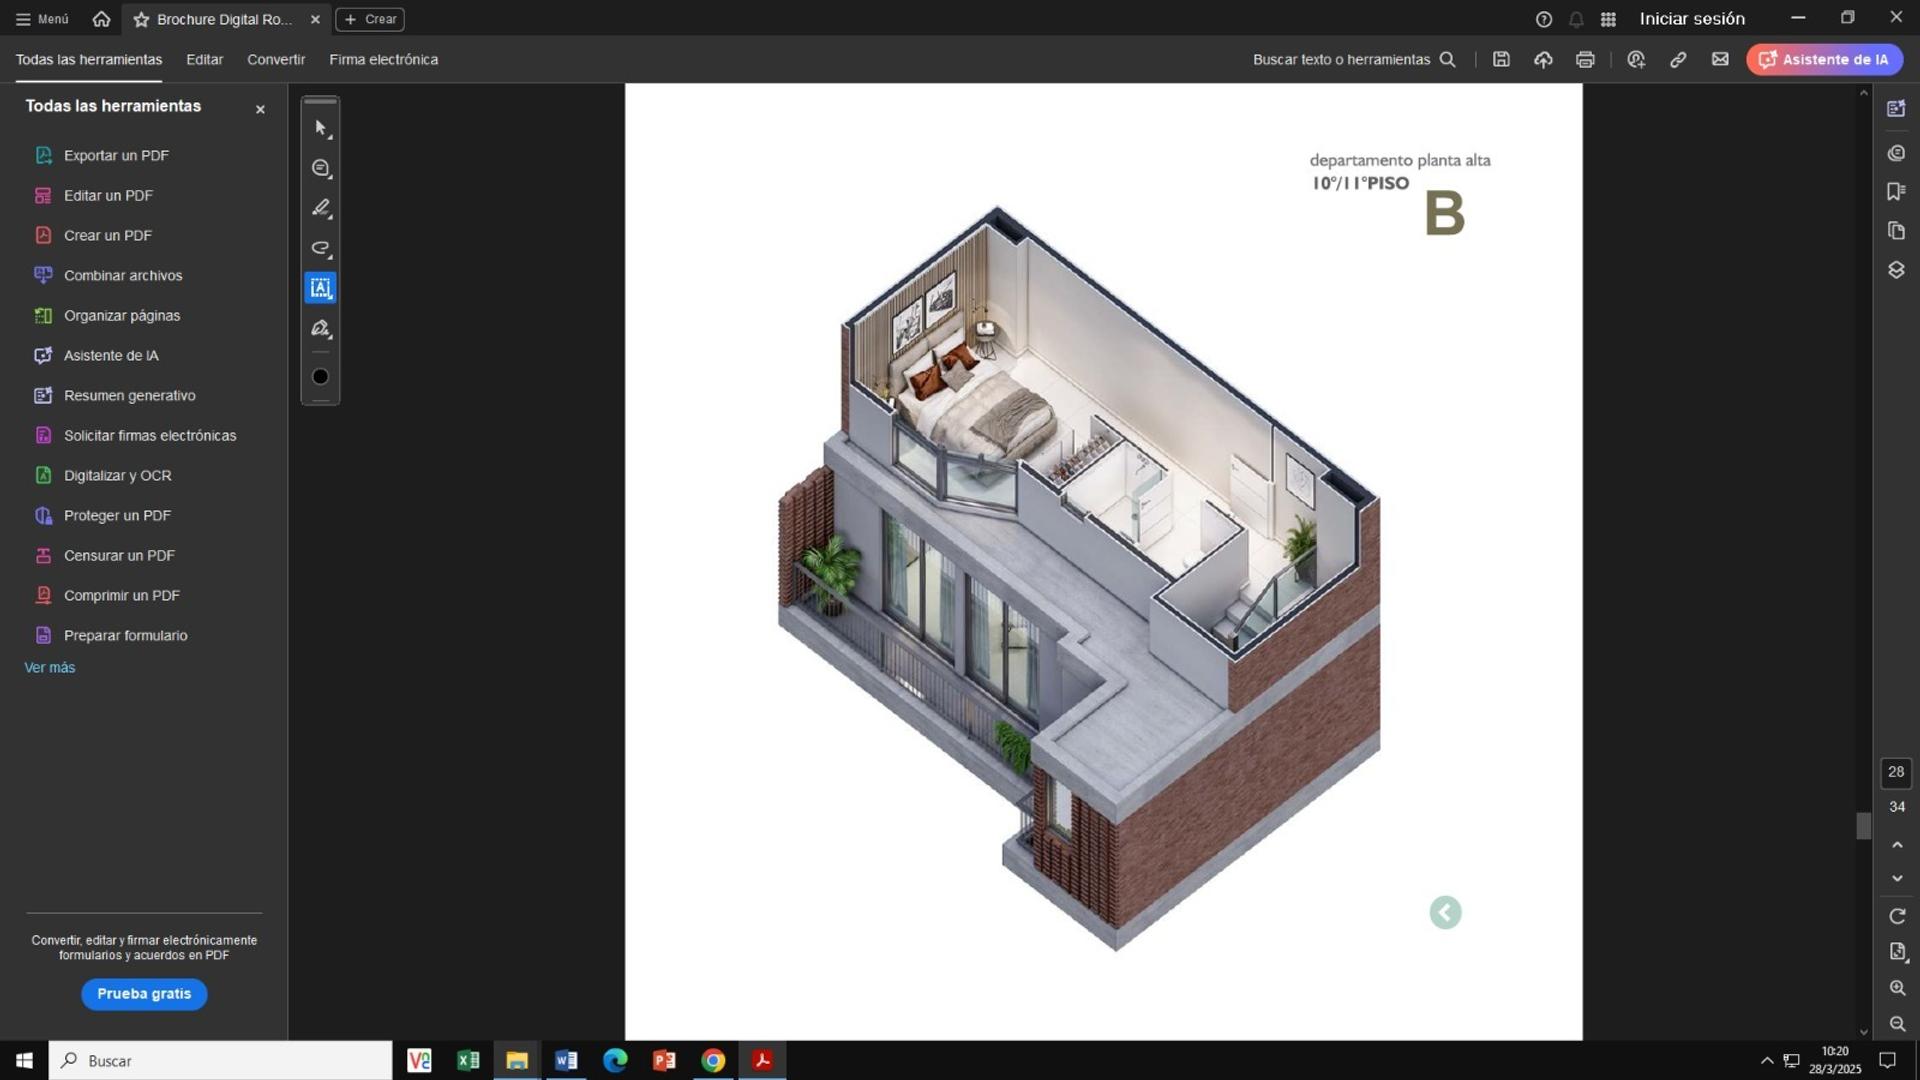
Task: Close the Brochure Digital tab
Action: (315, 19)
